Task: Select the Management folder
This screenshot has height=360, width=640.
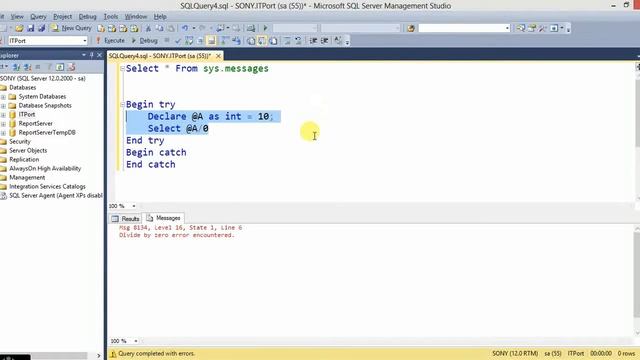Action: (x=27, y=178)
